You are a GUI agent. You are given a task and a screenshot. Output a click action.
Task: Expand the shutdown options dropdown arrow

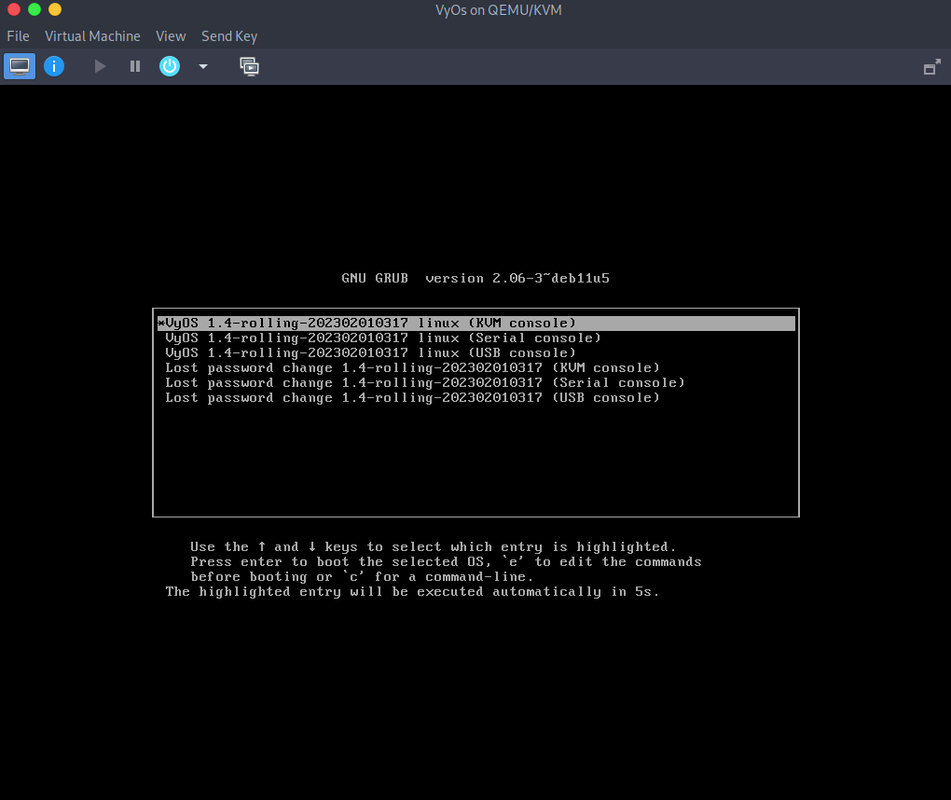tap(203, 67)
